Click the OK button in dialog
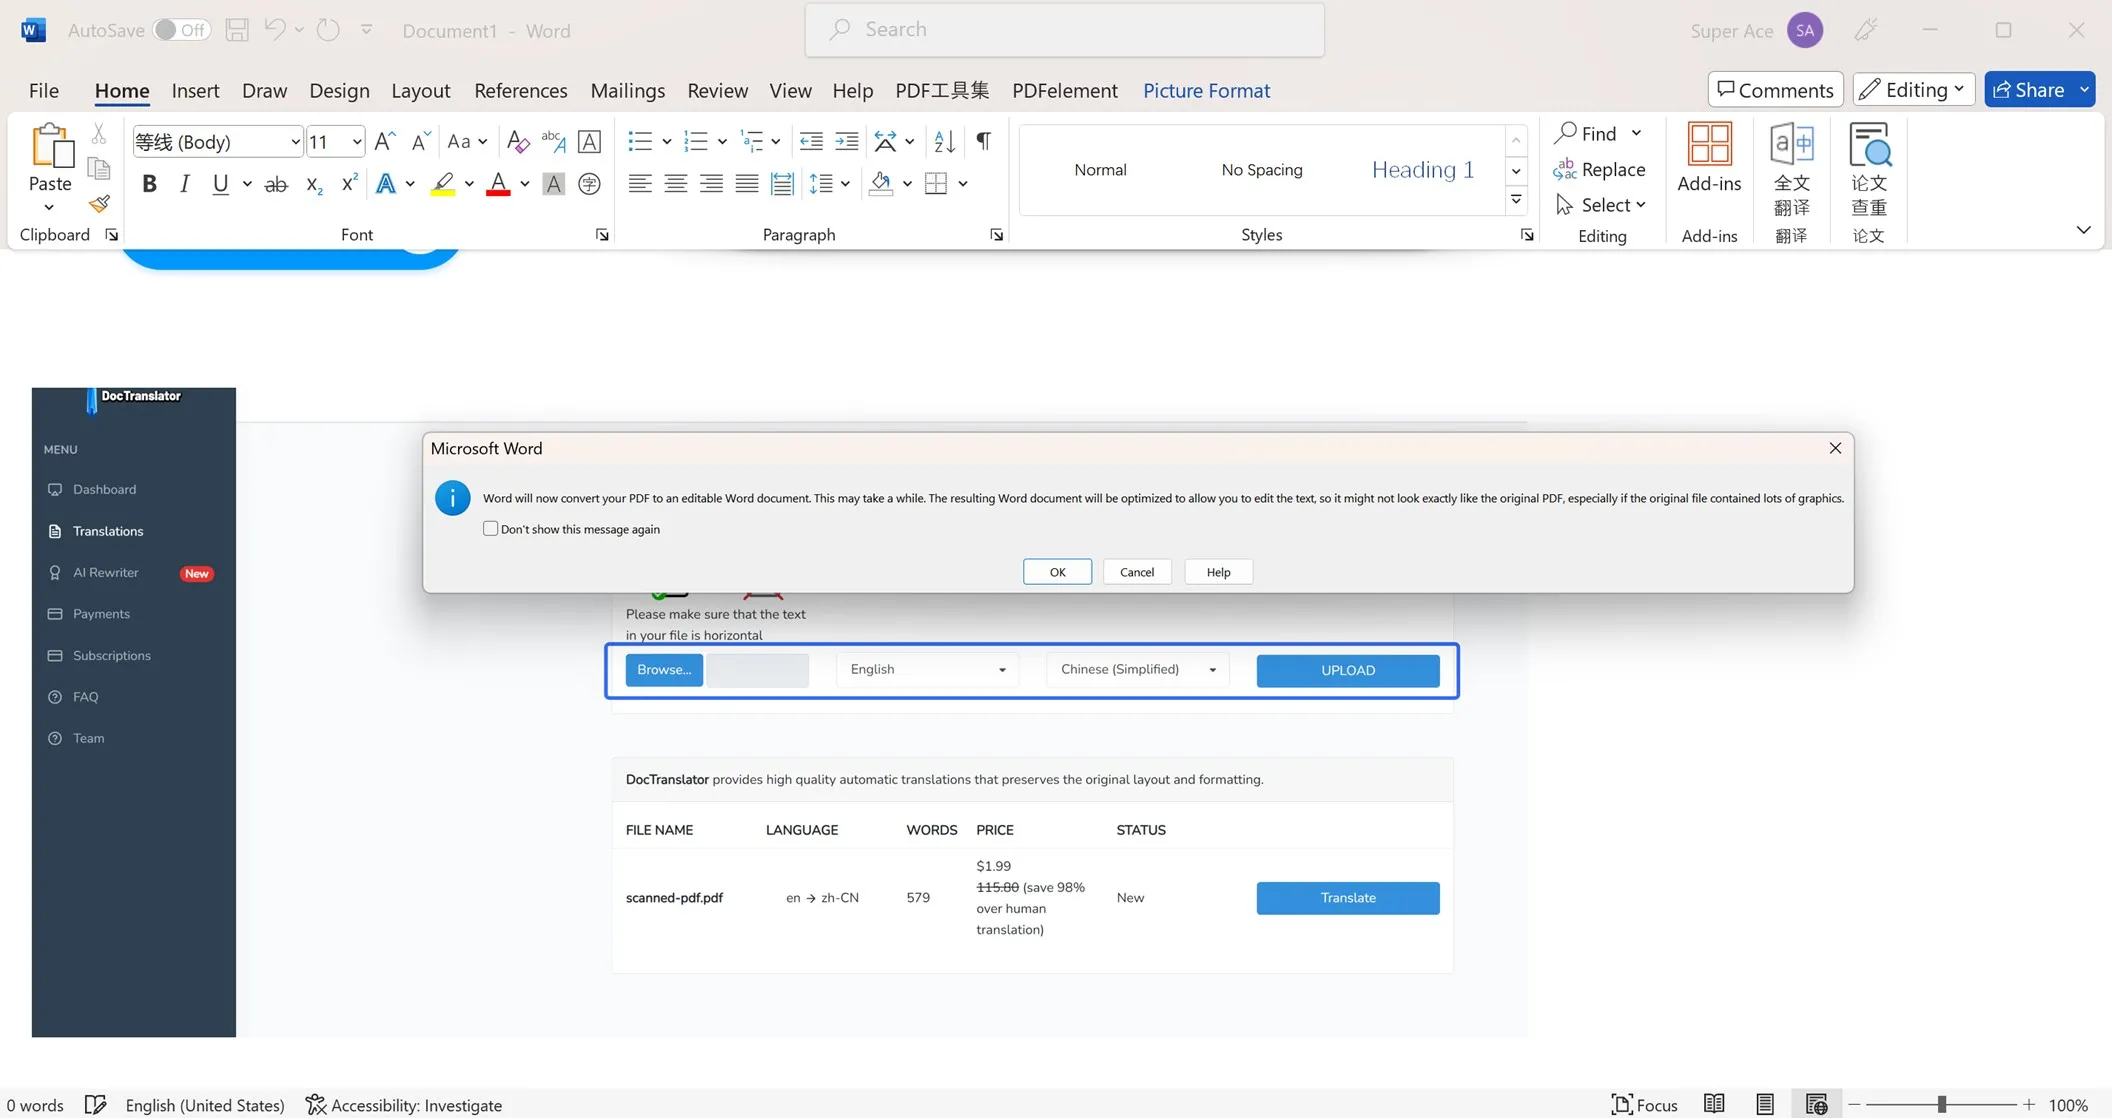The height and width of the screenshot is (1118, 2112). point(1057,572)
